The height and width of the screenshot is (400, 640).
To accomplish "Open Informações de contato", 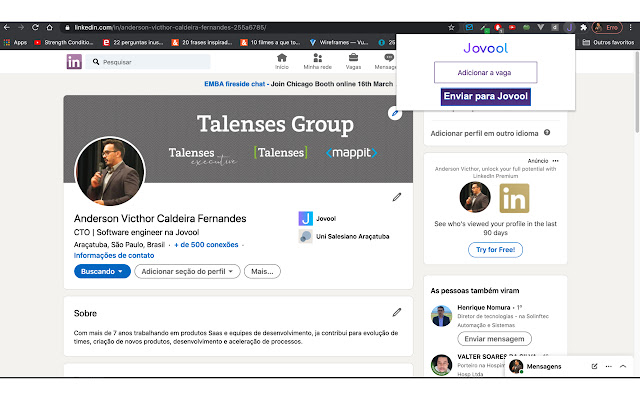I will tap(114, 256).
